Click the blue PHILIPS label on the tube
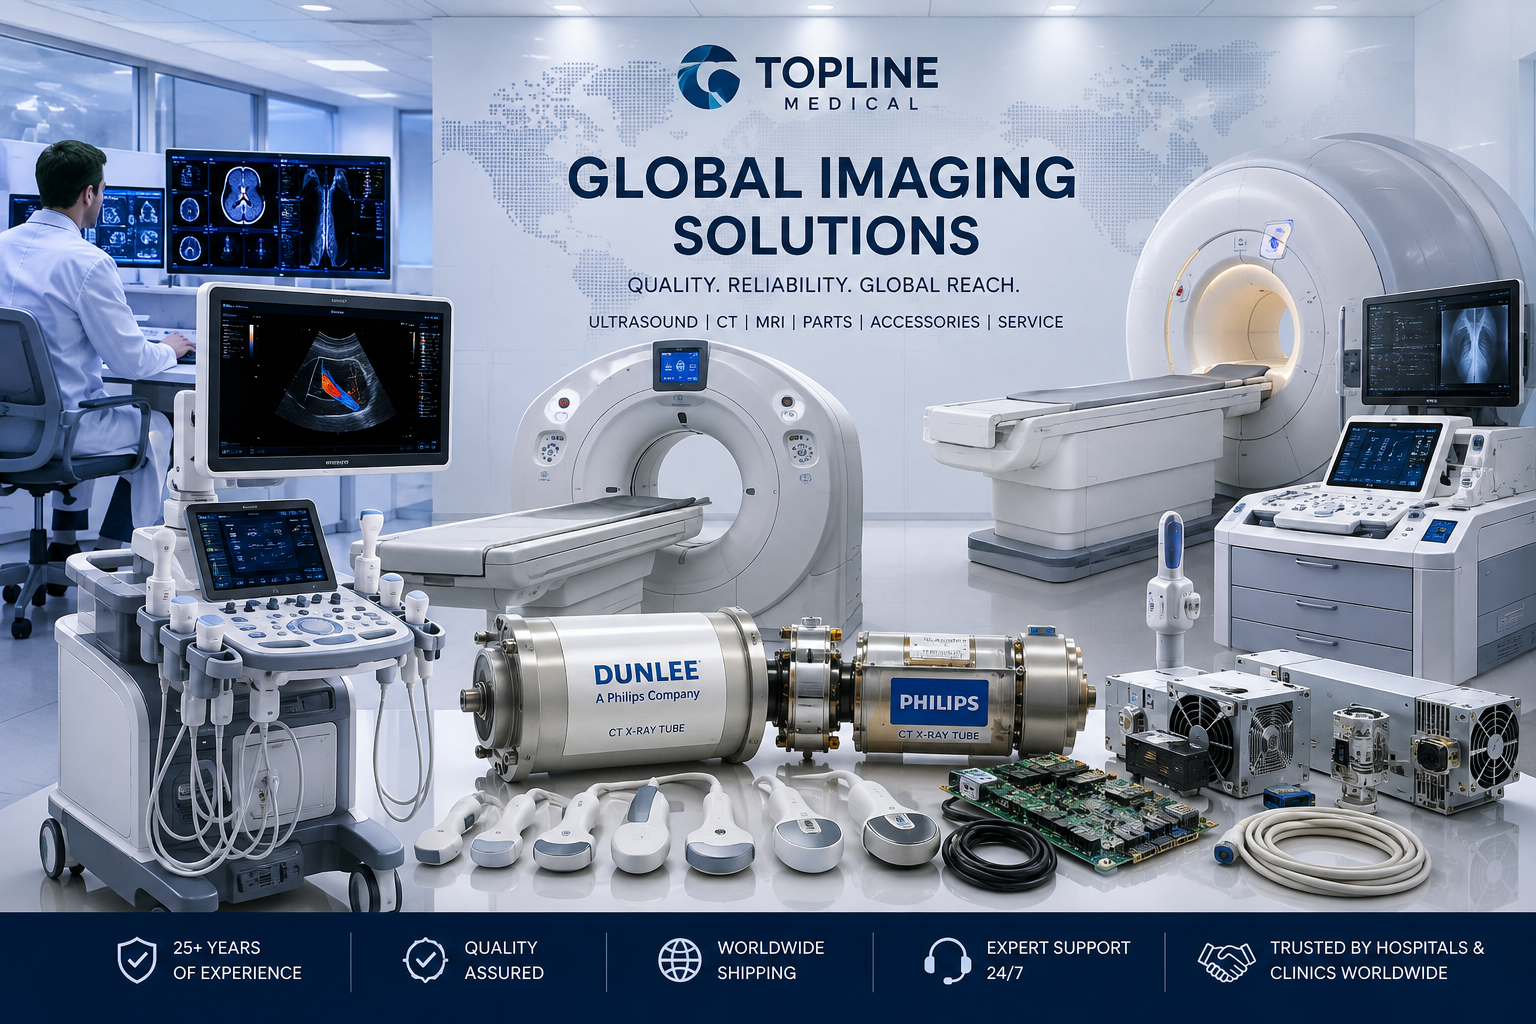 pyautogui.click(x=939, y=702)
